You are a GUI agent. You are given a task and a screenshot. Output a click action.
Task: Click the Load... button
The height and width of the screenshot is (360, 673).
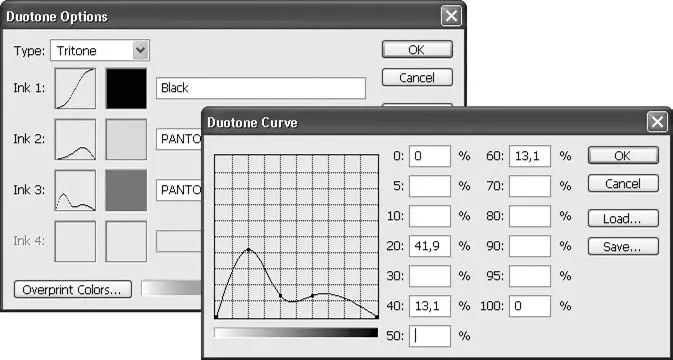point(623,218)
